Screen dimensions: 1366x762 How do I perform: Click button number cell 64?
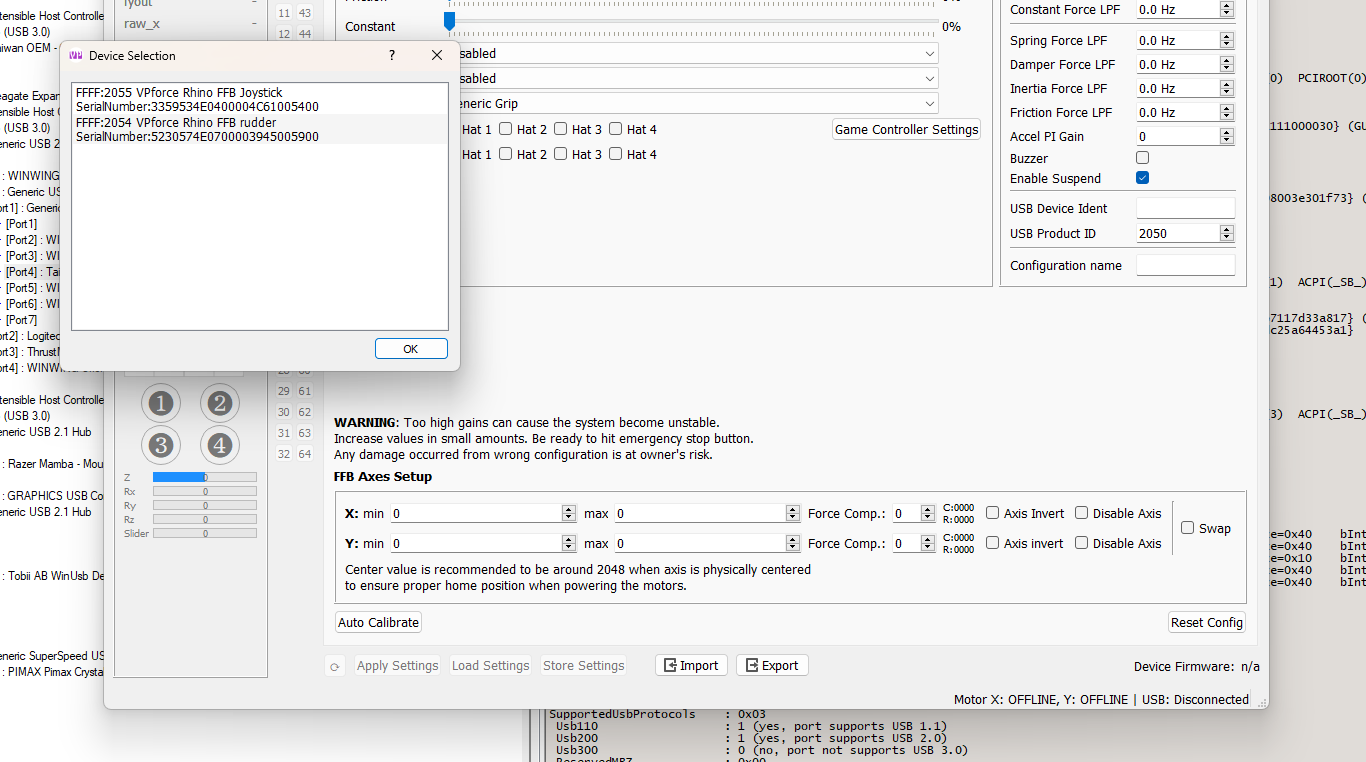coord(305,454)
